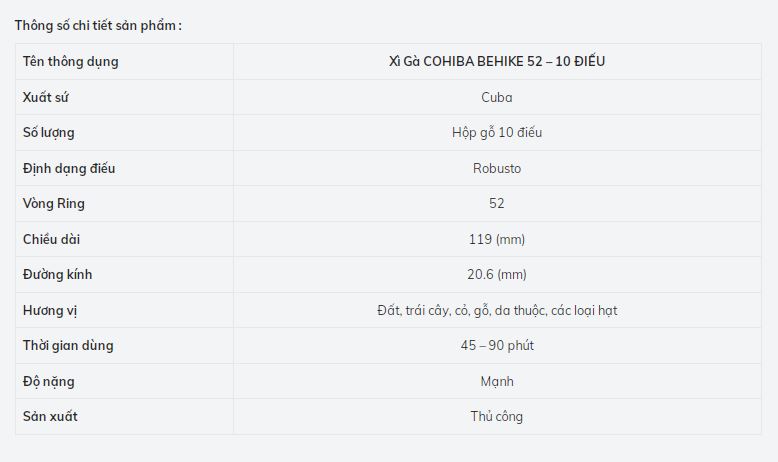Click product name 'Xì Gà COHIBA BEHIKE 52'
This screenshot has width=778, height=462.
(497, 62)
